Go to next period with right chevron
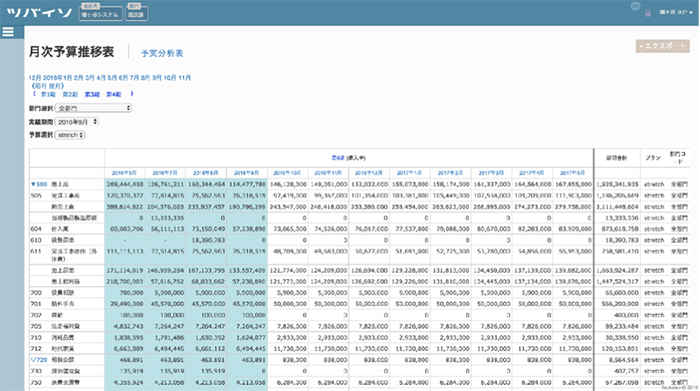The width and height of the screenshot is (700, 391). [132, 94]
